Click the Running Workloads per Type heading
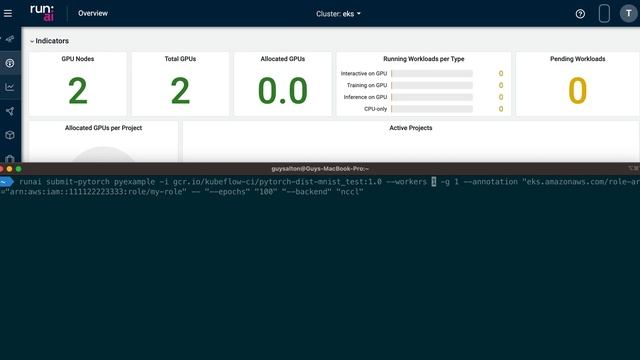This screenshot has width=640, height=360. (x=424, y=59)
